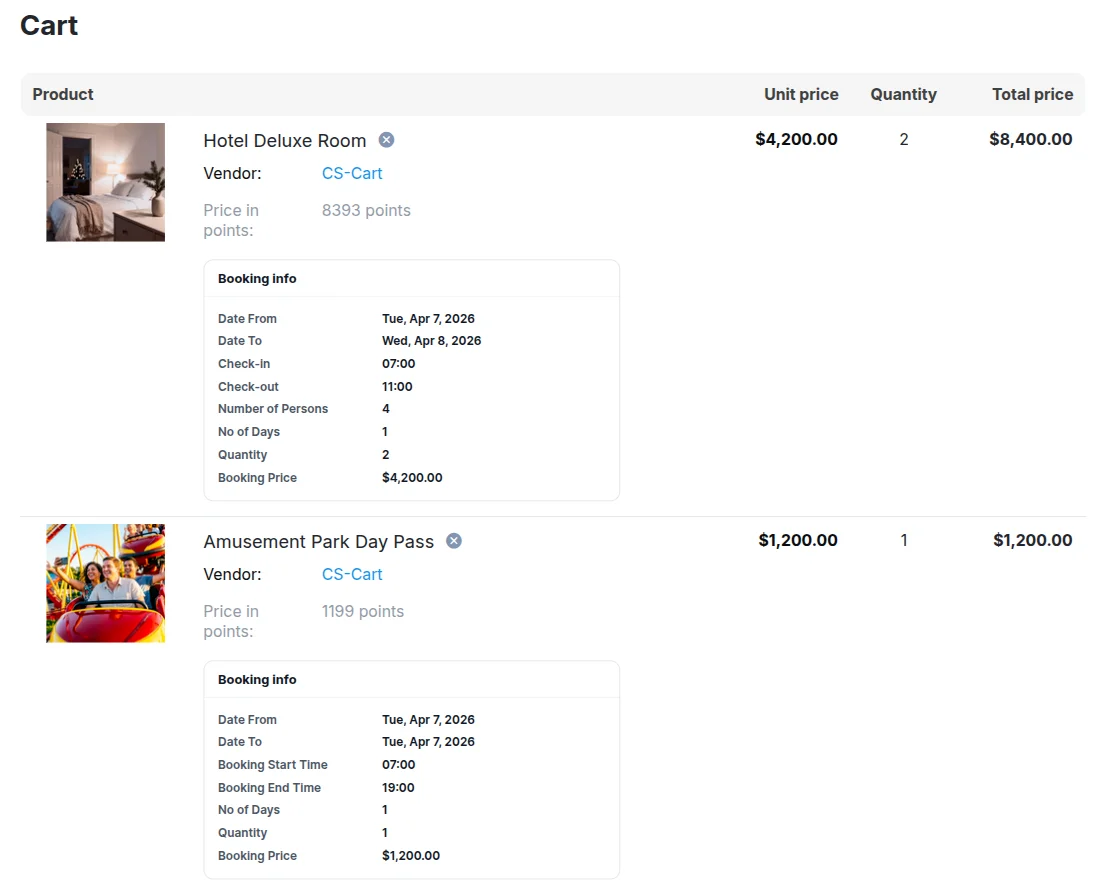Click the Total price column header
The image size is (1120, 880).
click(1033, 94)
